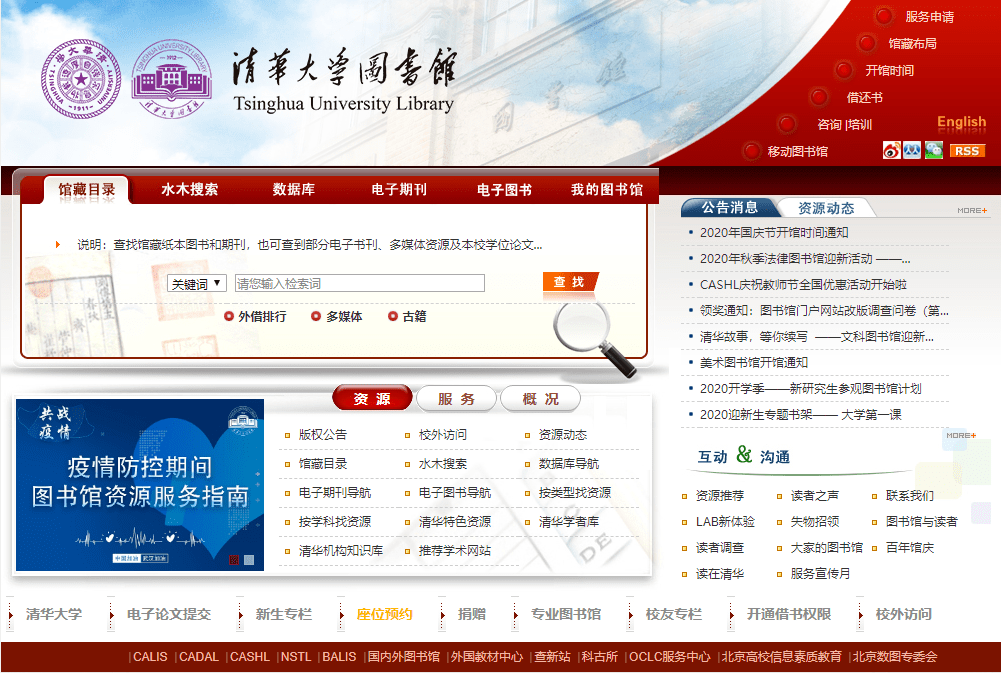Open the 按类型找资源 resource link
The width and height of the screenshot is (1001, 673).
click(x=575, y=493)
